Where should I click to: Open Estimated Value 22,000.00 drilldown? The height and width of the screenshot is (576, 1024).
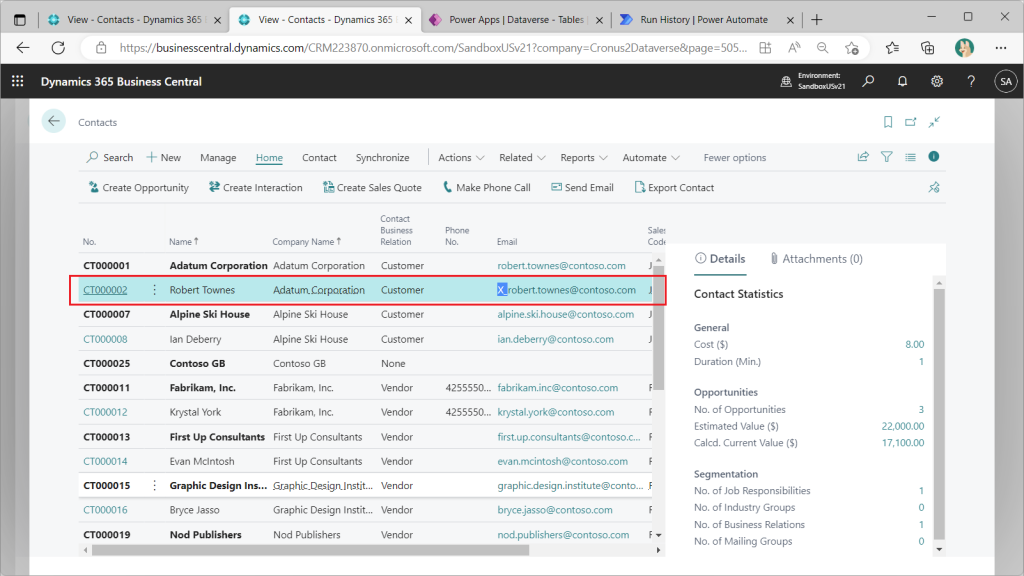(x=903, y=426)
